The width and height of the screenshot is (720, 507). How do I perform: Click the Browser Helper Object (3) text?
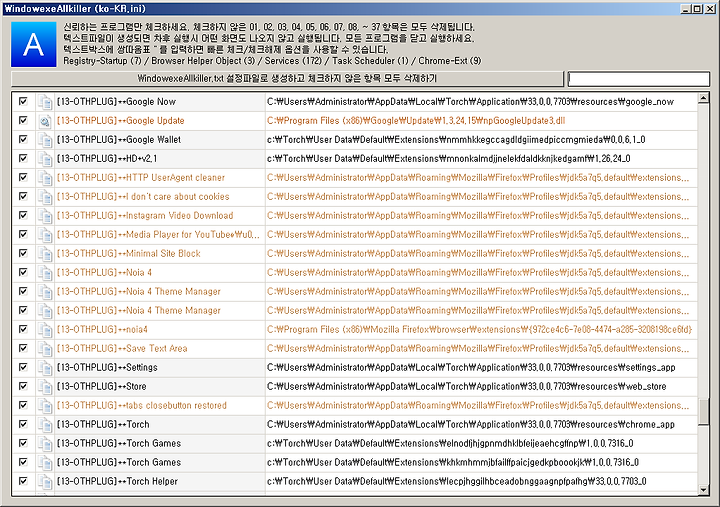tap(203, 61)
